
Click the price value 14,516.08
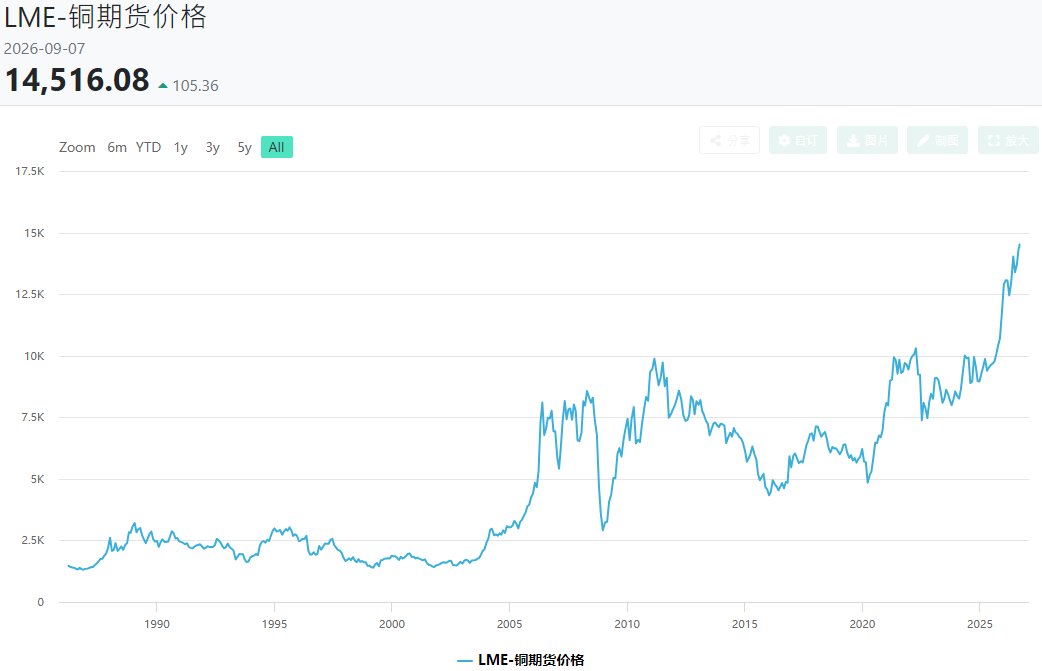tap(77, 80)
